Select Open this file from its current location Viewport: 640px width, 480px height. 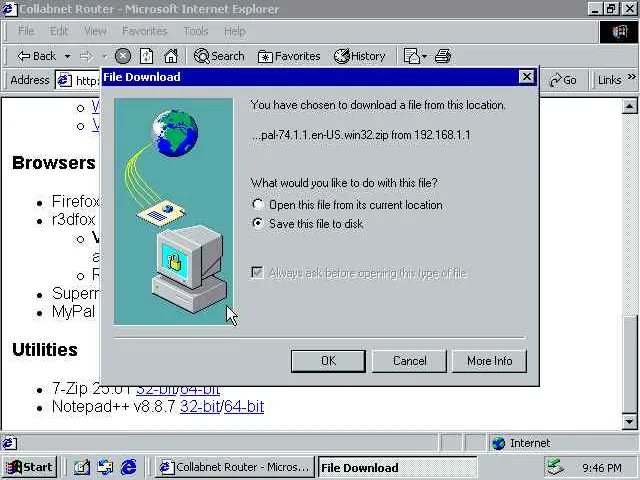pyautogui.click(x=257, y=204)
